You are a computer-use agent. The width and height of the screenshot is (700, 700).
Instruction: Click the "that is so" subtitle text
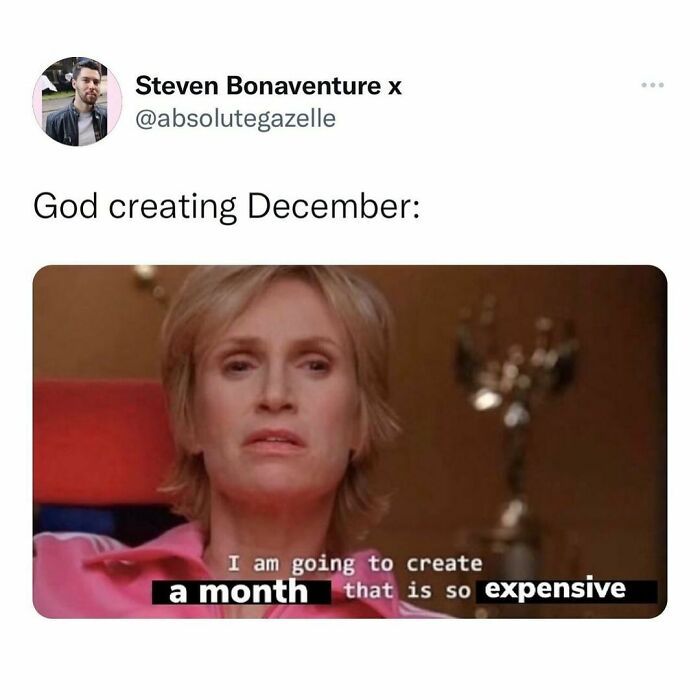click(x=407, y=591)
